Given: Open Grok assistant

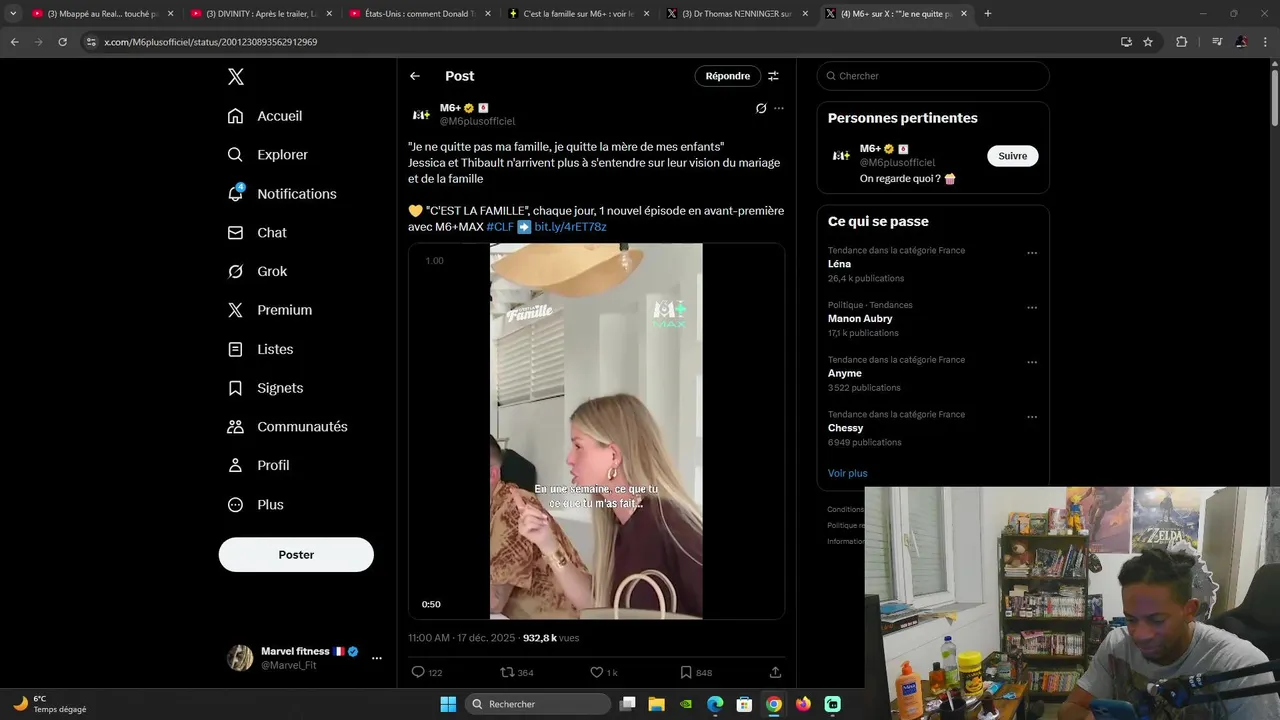Looking at the screenshot, I should click(257, 272).
